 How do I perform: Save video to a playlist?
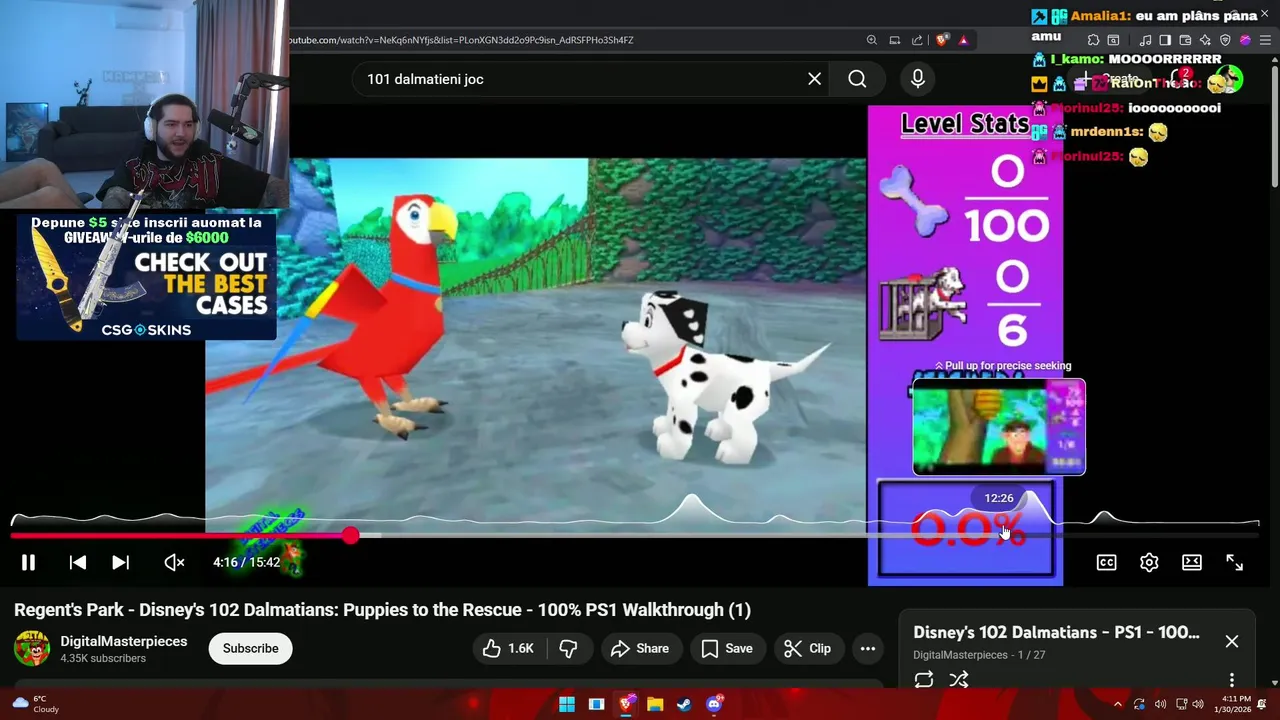pyautogui.click(x=727, y=648)
